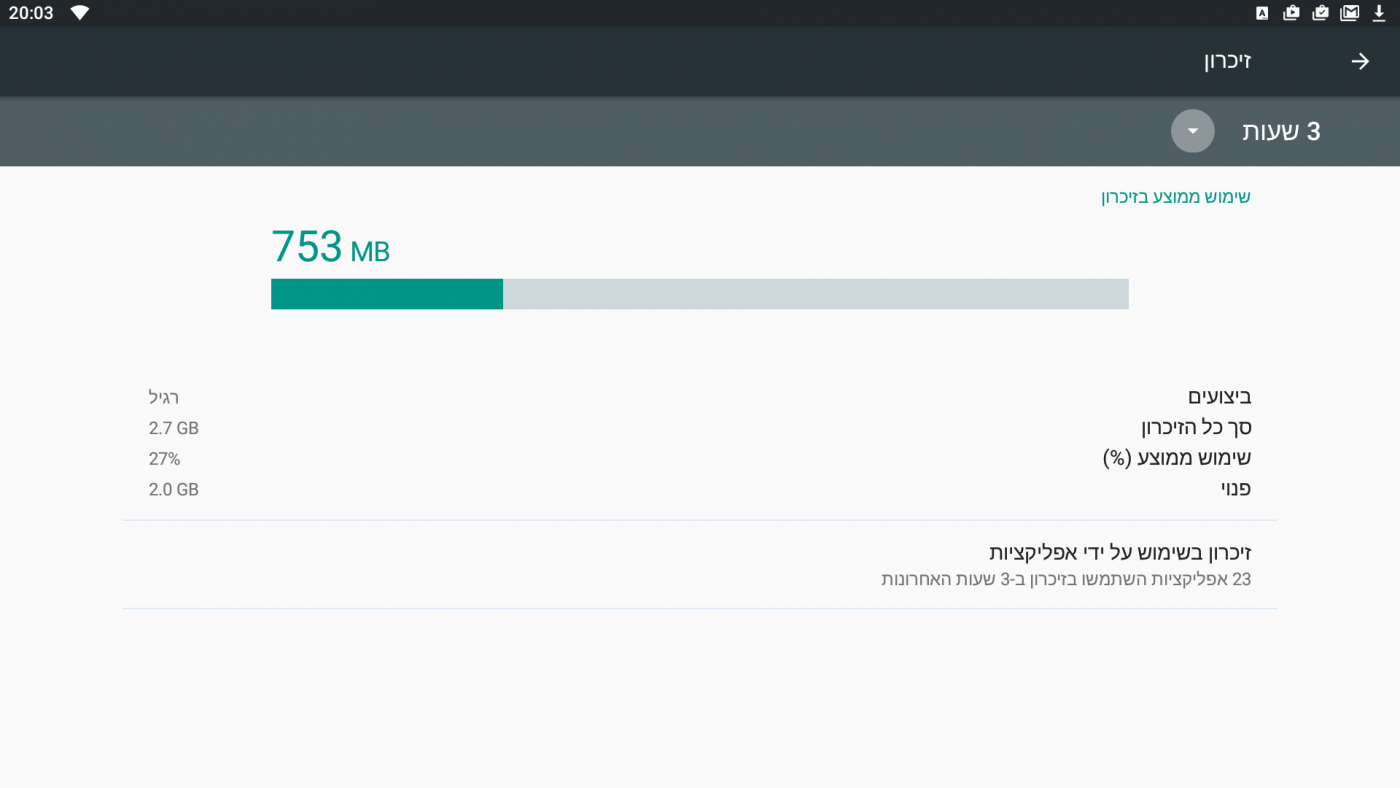Image resolution: width=1400 pixels, height=788 pixels.
Task: Open the Play Store briefcase play-triangle notification
Action: (1291, 13)
